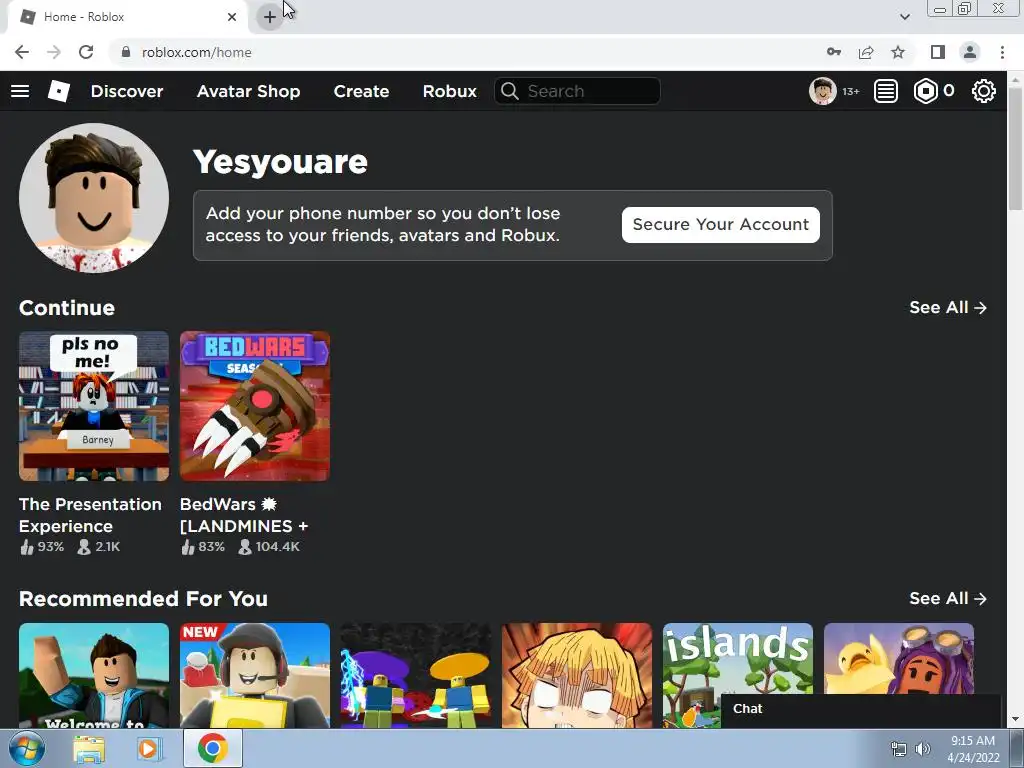The image size is (1024, 768).
Task: View site info via lock icon
Action: click(125, 52)
